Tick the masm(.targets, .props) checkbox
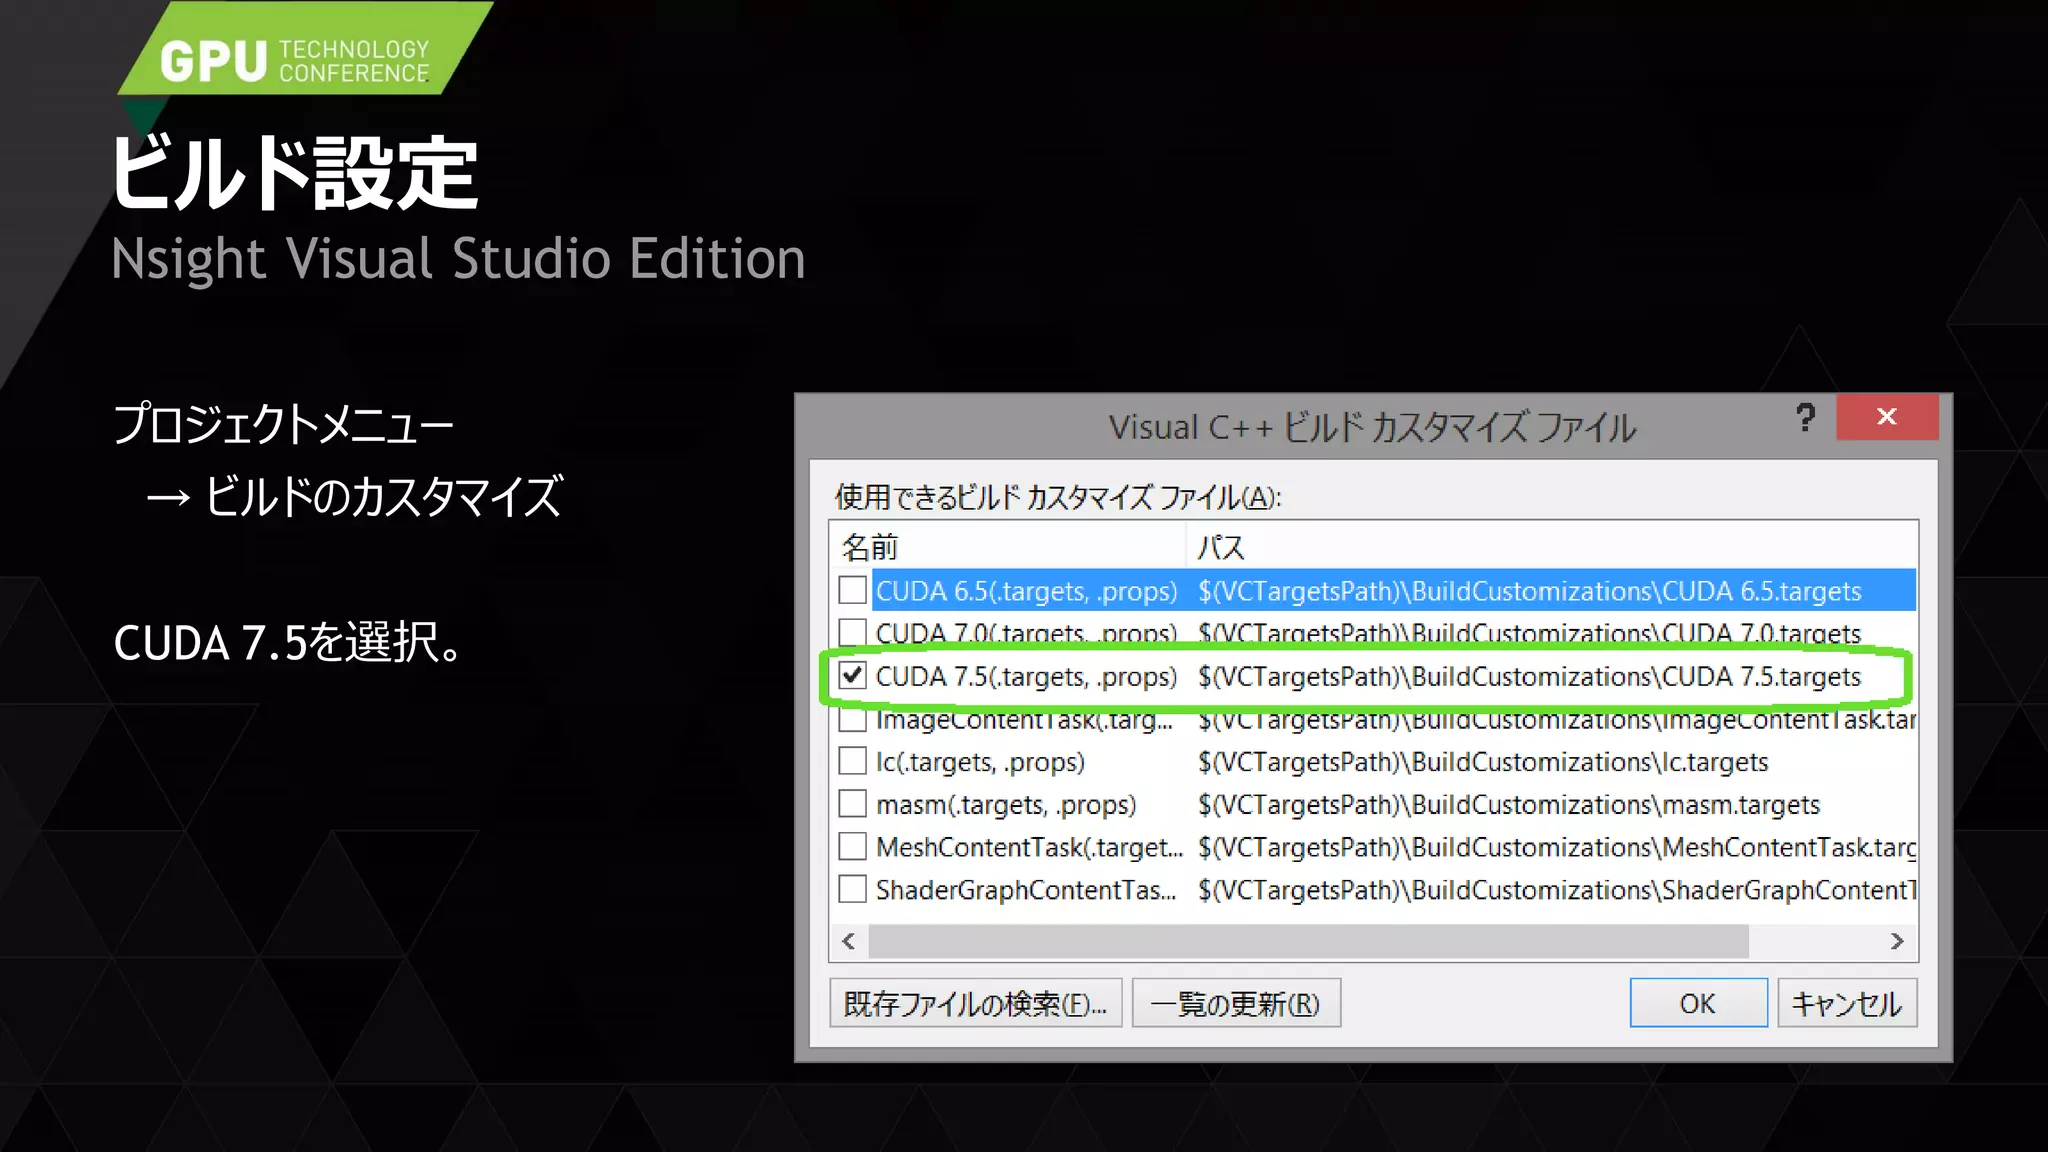The width and height of the screenshot is (2048, 1152). tap(852, 804)
